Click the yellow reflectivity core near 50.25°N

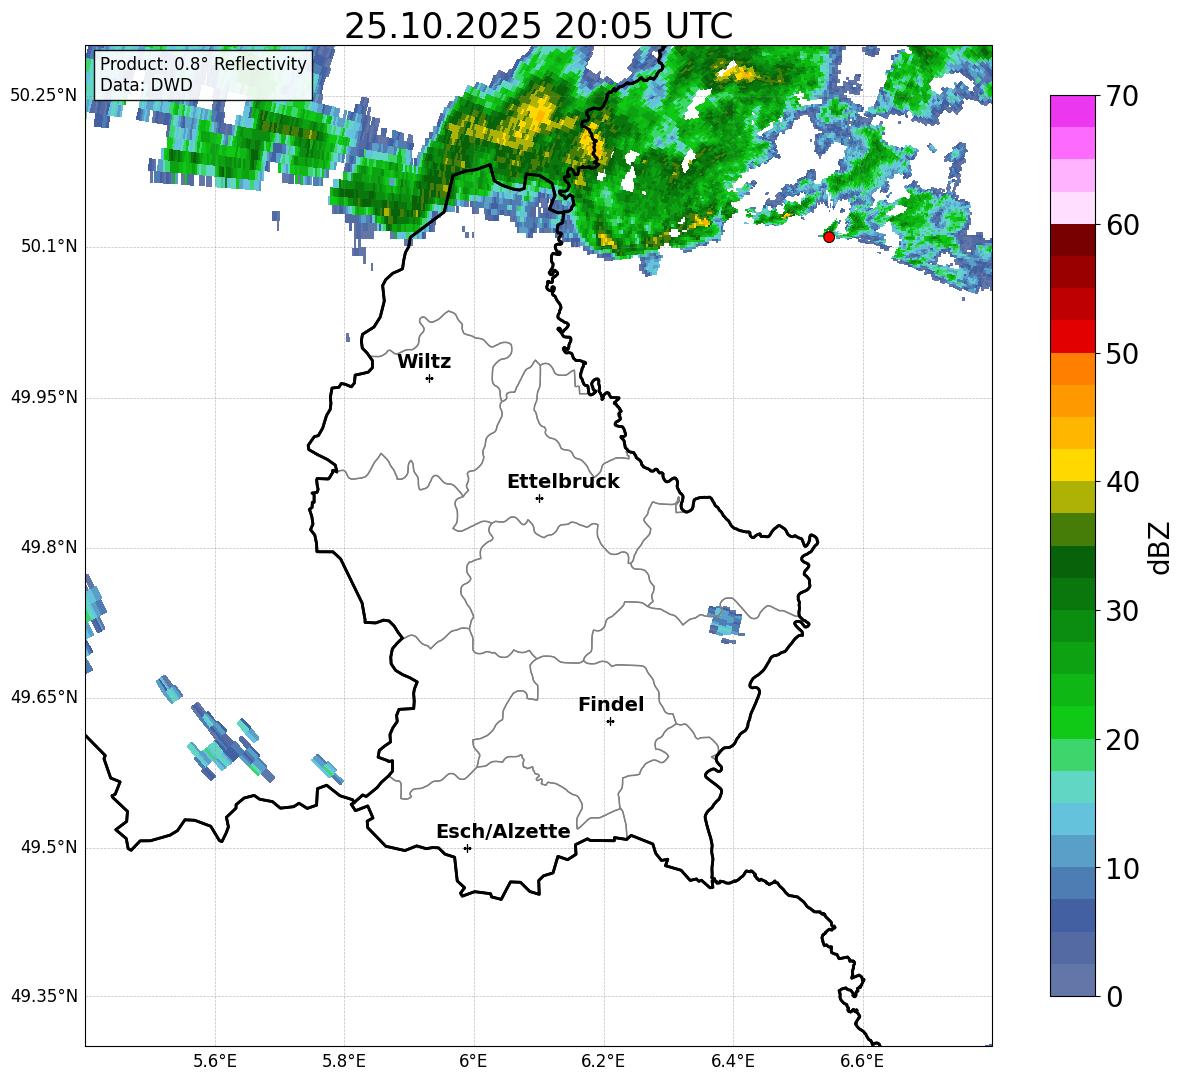(539, 113)
